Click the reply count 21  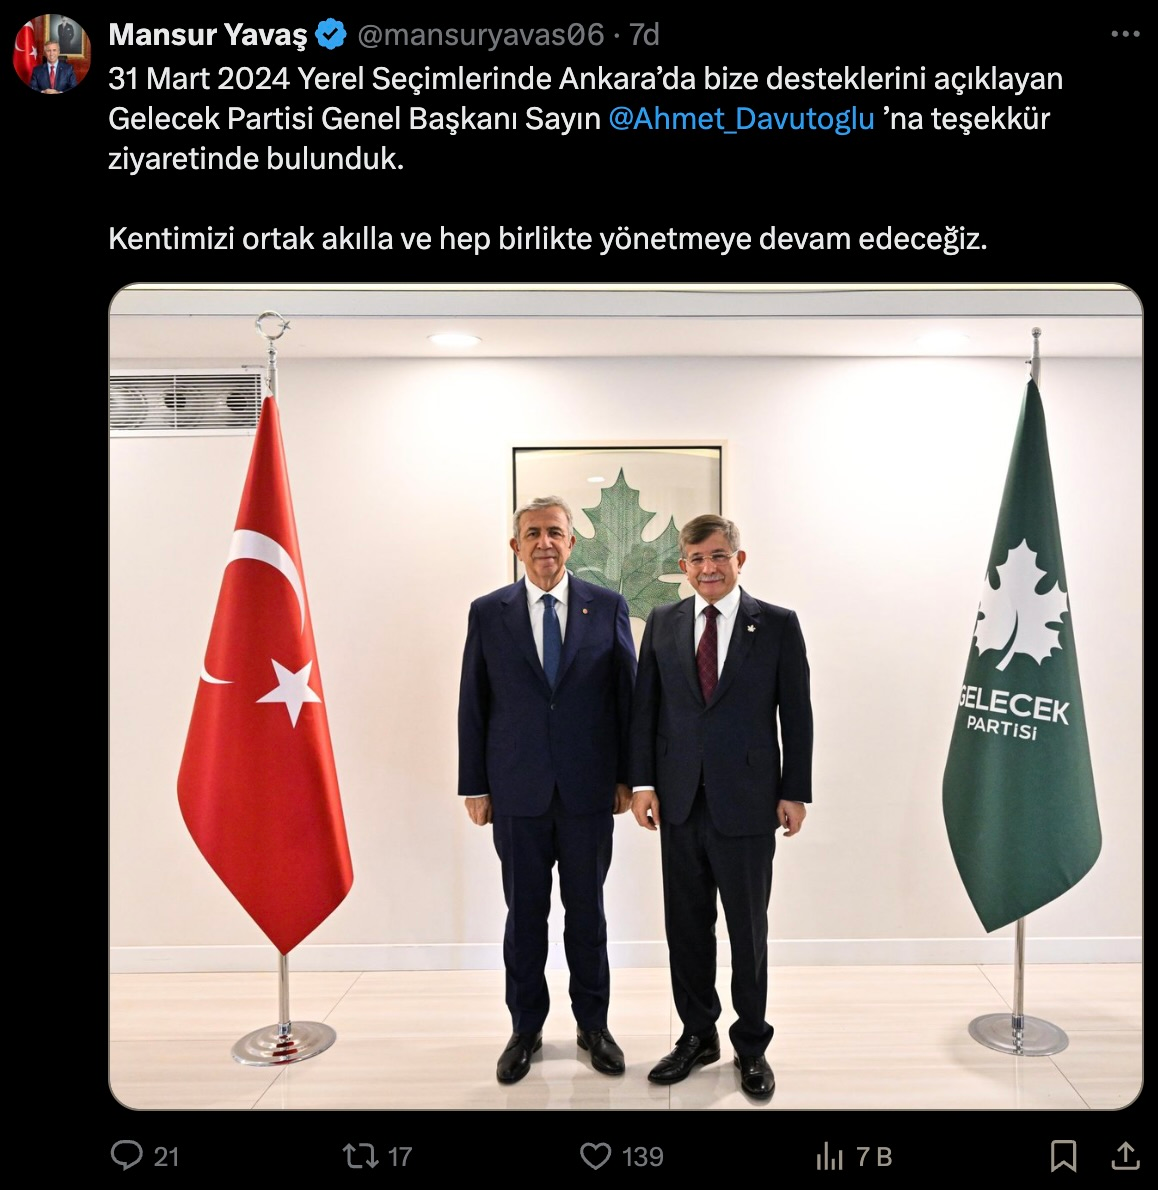(x=166, y=1157)
